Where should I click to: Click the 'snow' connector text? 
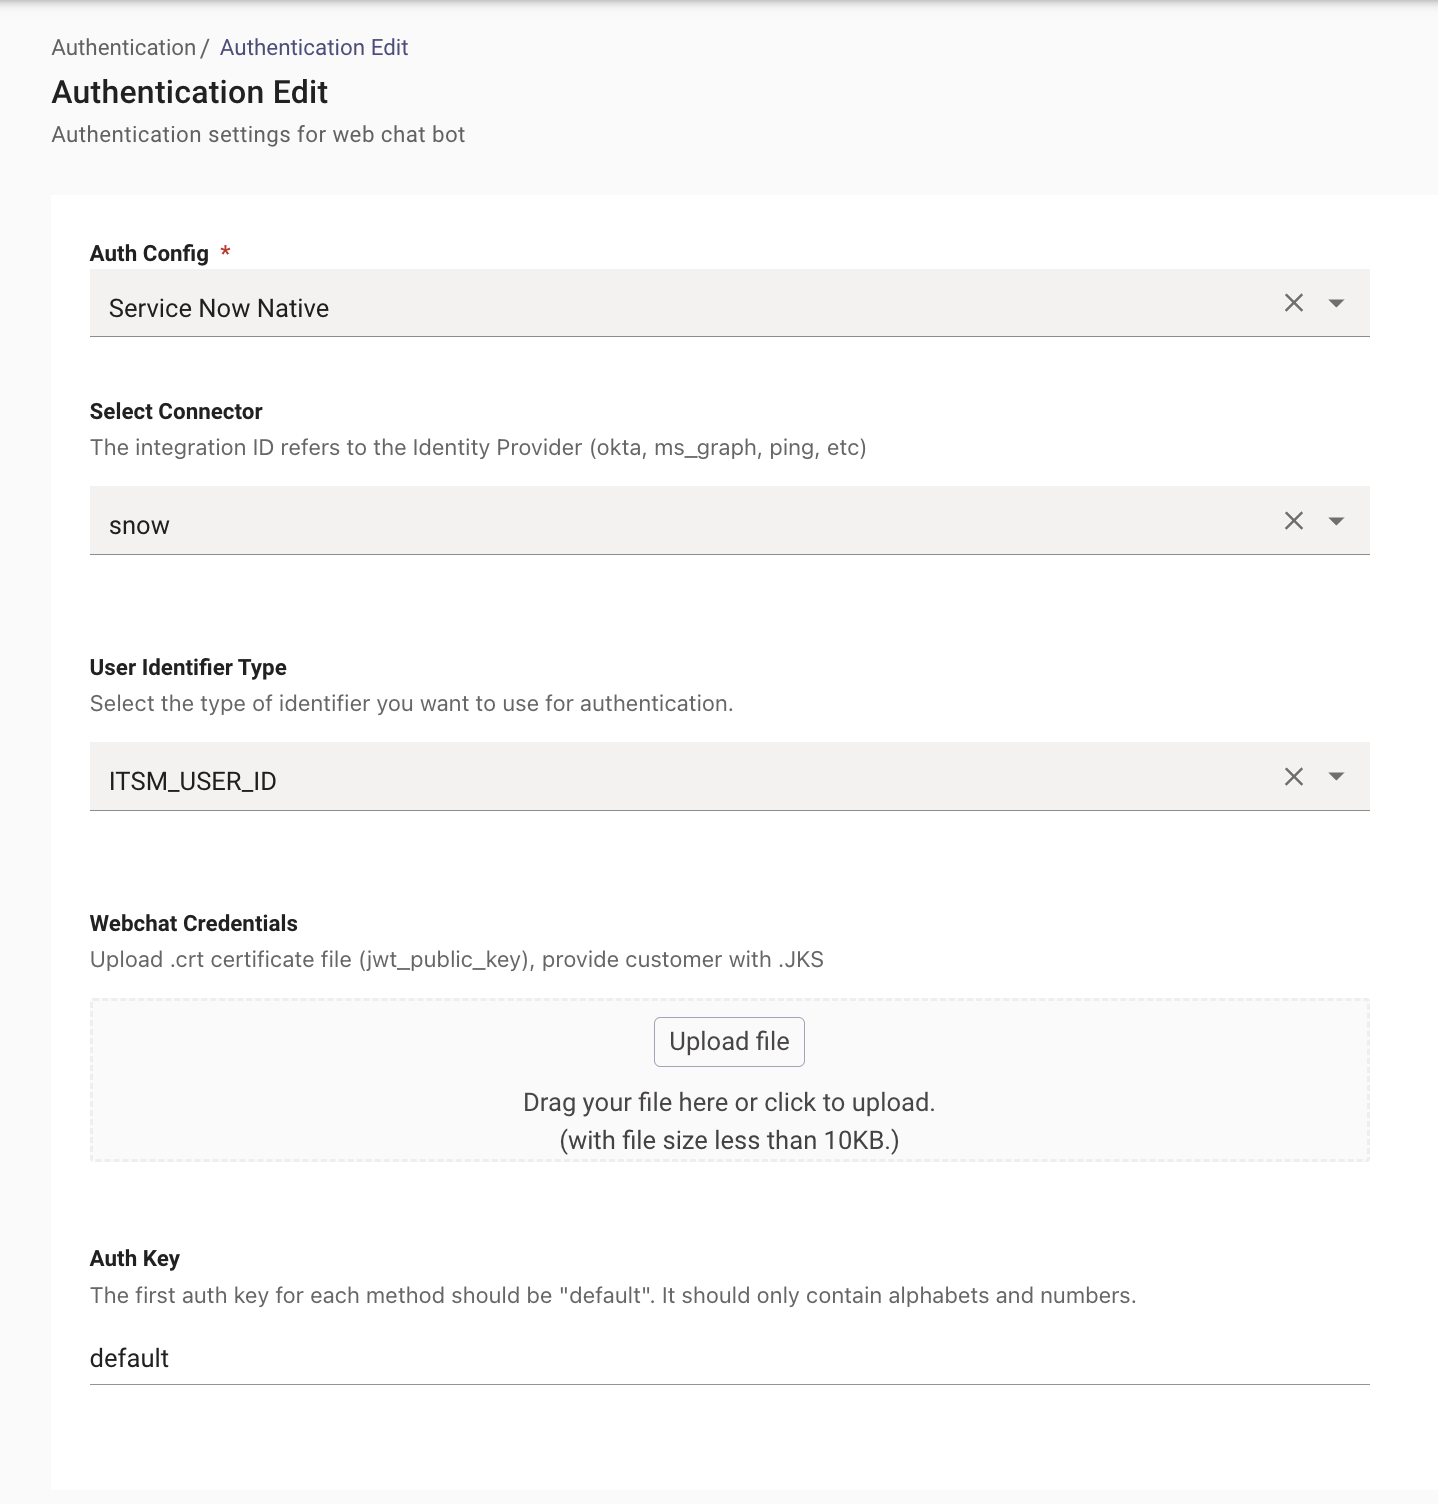point(139,526)
